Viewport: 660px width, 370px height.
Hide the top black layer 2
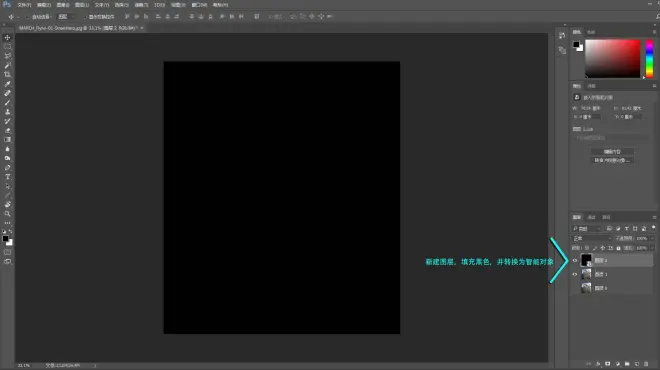click(575, 261)
